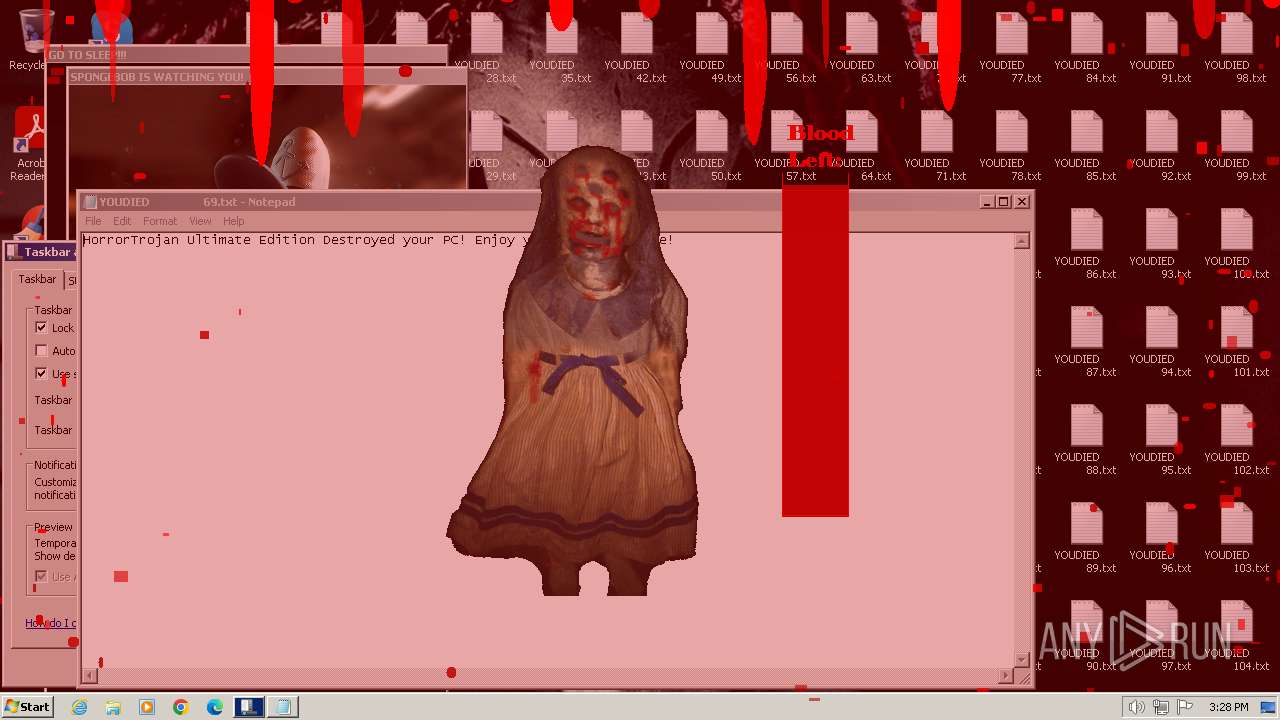Launch Microsoft Edge from the taskbar
The width and height of the screenshot is (1280, 720).
pyautogui.click(x=215, y=707)
